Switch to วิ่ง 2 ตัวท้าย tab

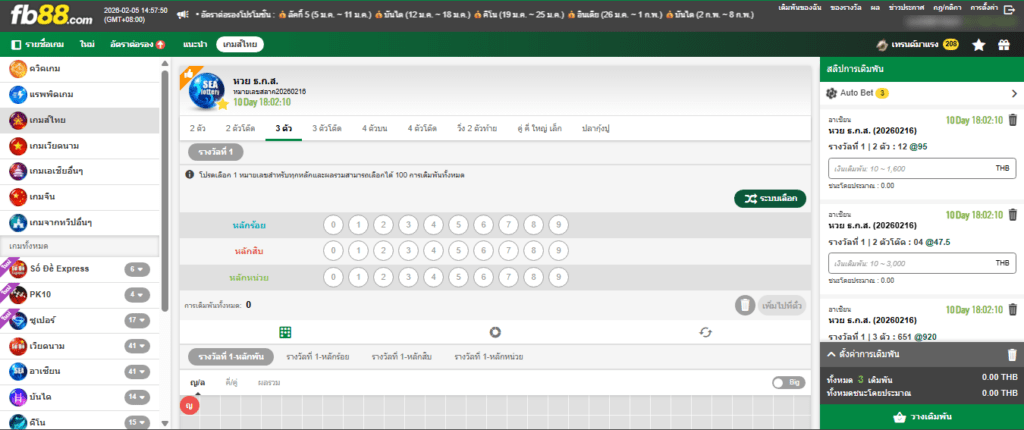pyautogui.click(x=477, y=129)
